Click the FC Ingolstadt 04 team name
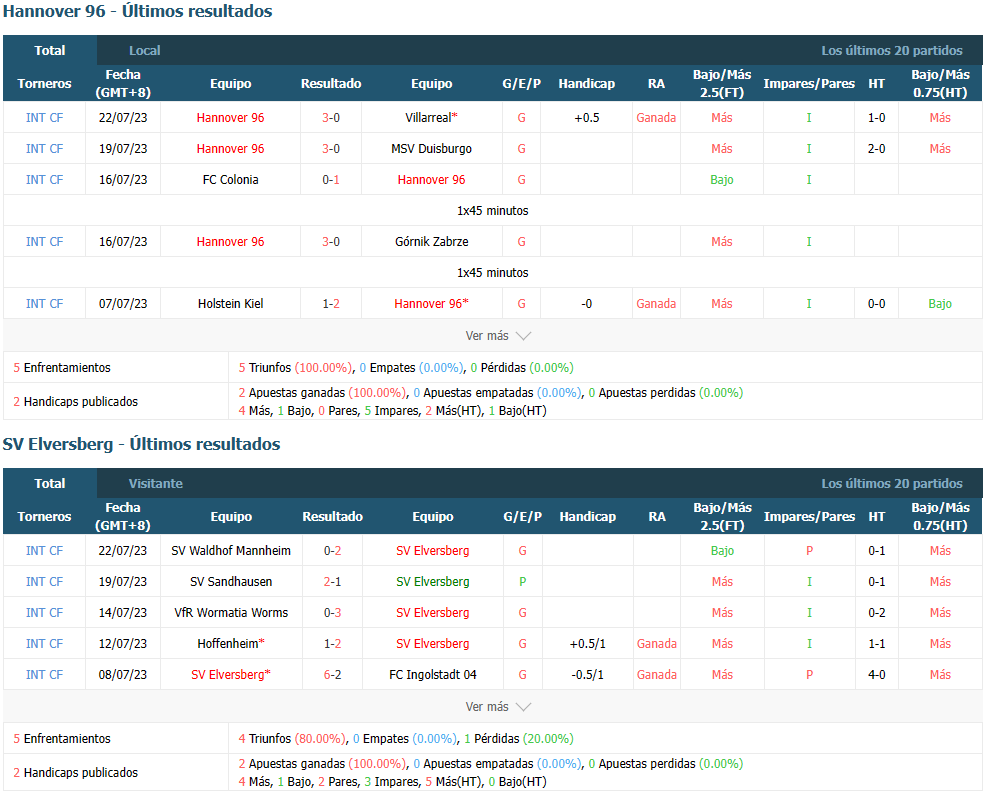This screenshot has width=988, height=795. coord(433,675)
